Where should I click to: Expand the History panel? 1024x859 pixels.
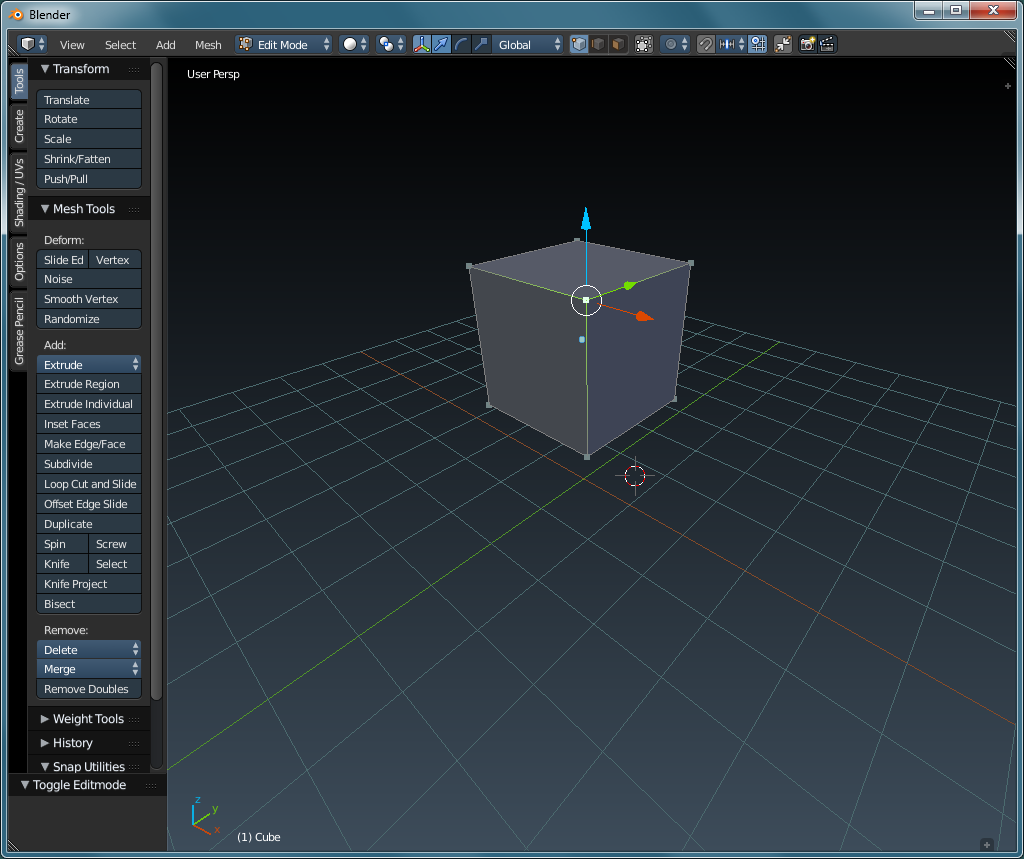(x=45, y=743)
